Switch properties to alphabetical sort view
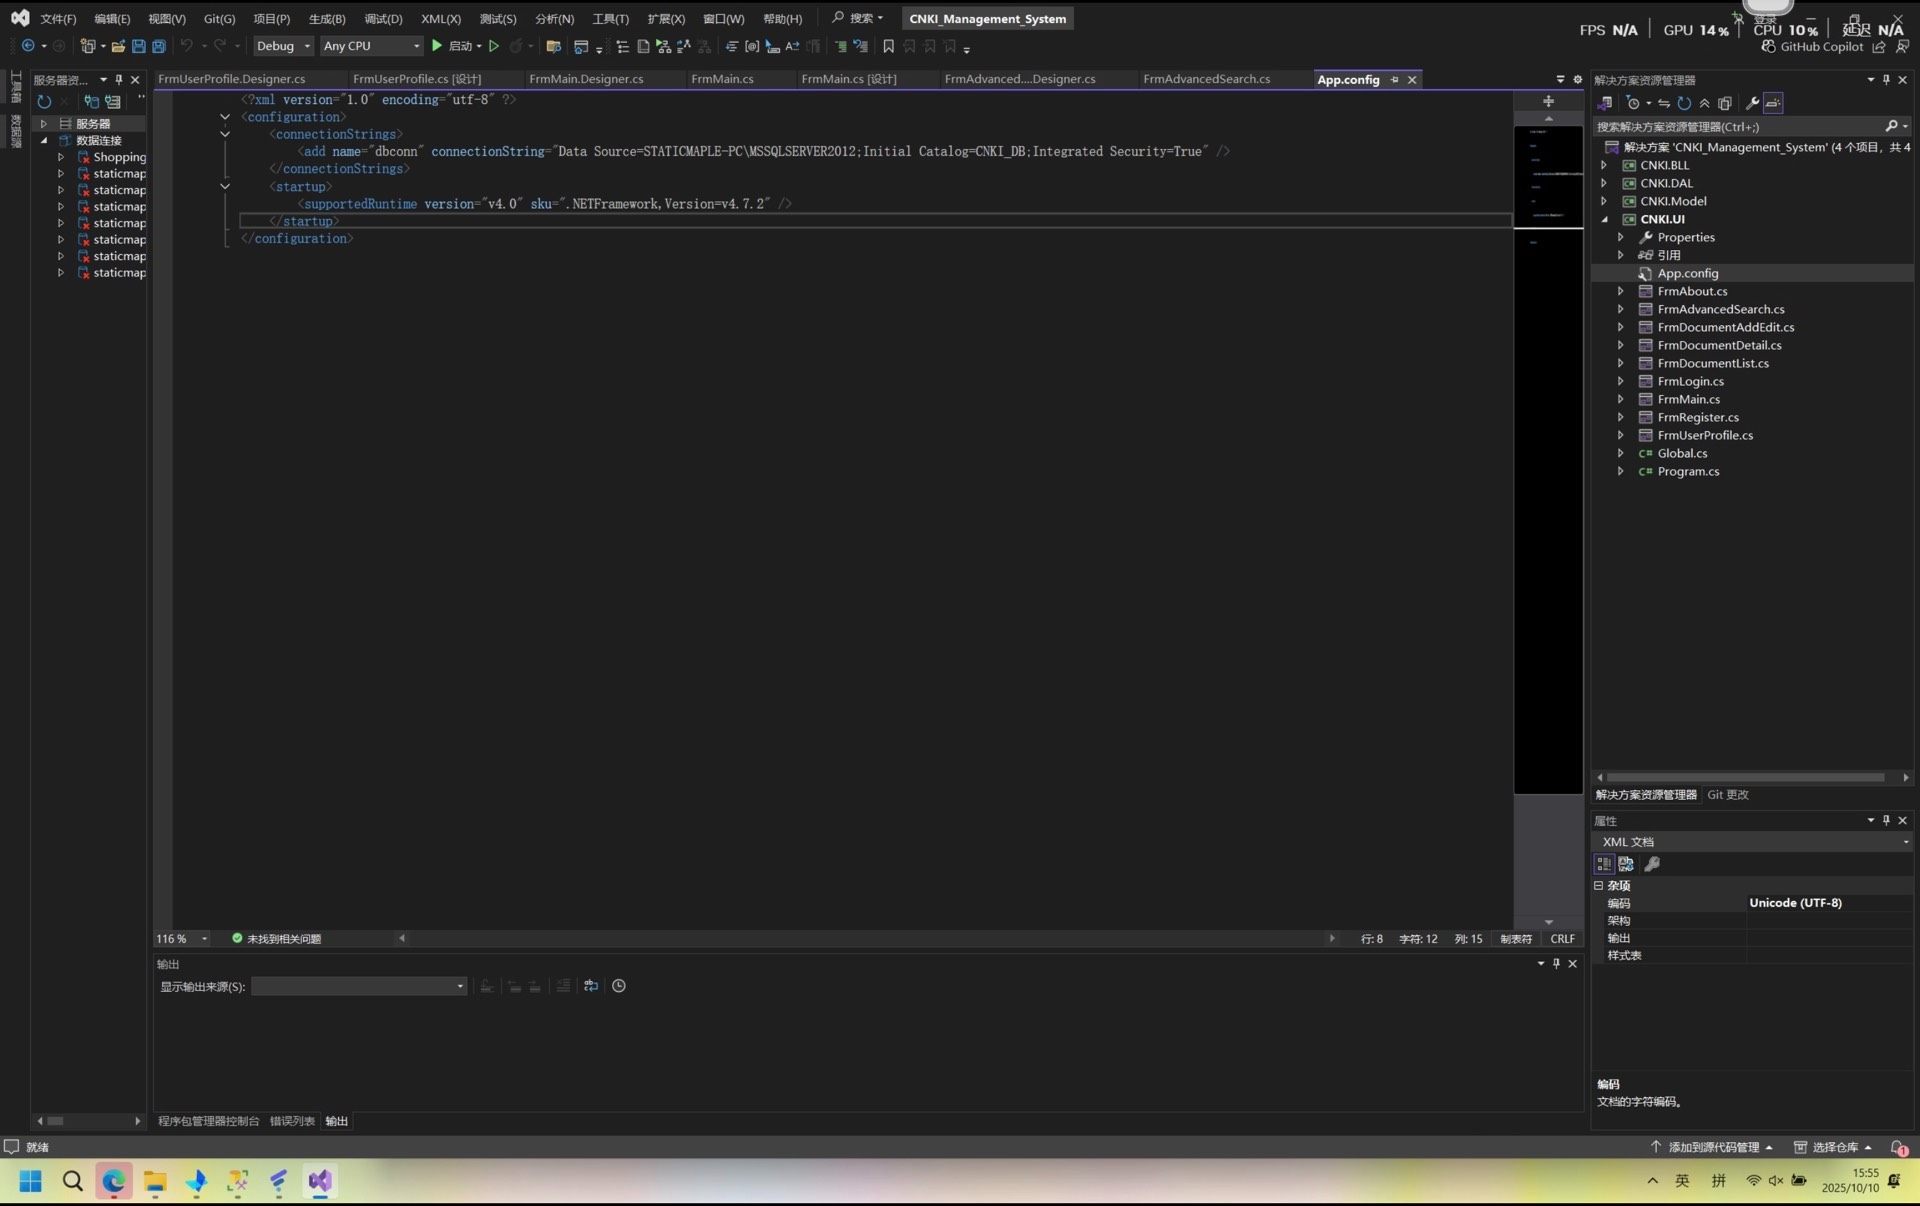This screenshot has height=1206, width=1920. 1626,864
